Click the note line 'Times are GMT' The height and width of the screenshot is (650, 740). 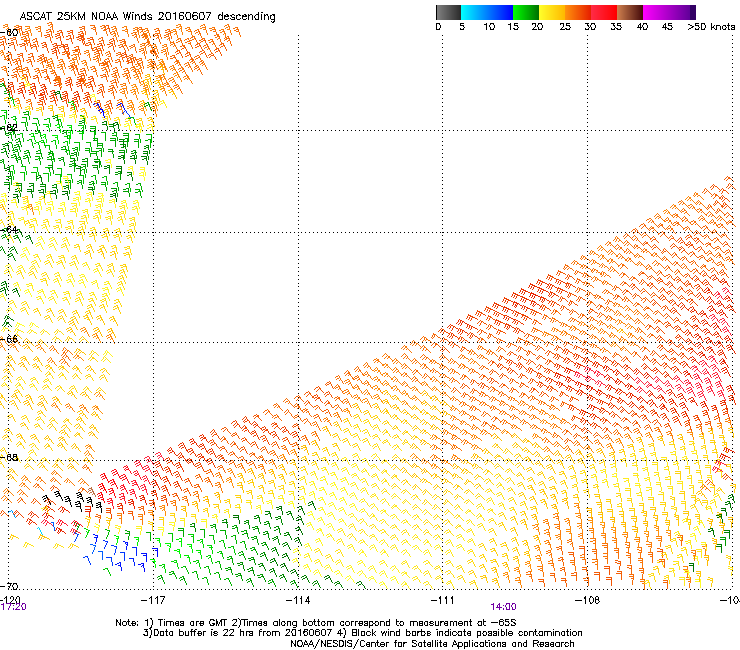[x=316, y=623]
